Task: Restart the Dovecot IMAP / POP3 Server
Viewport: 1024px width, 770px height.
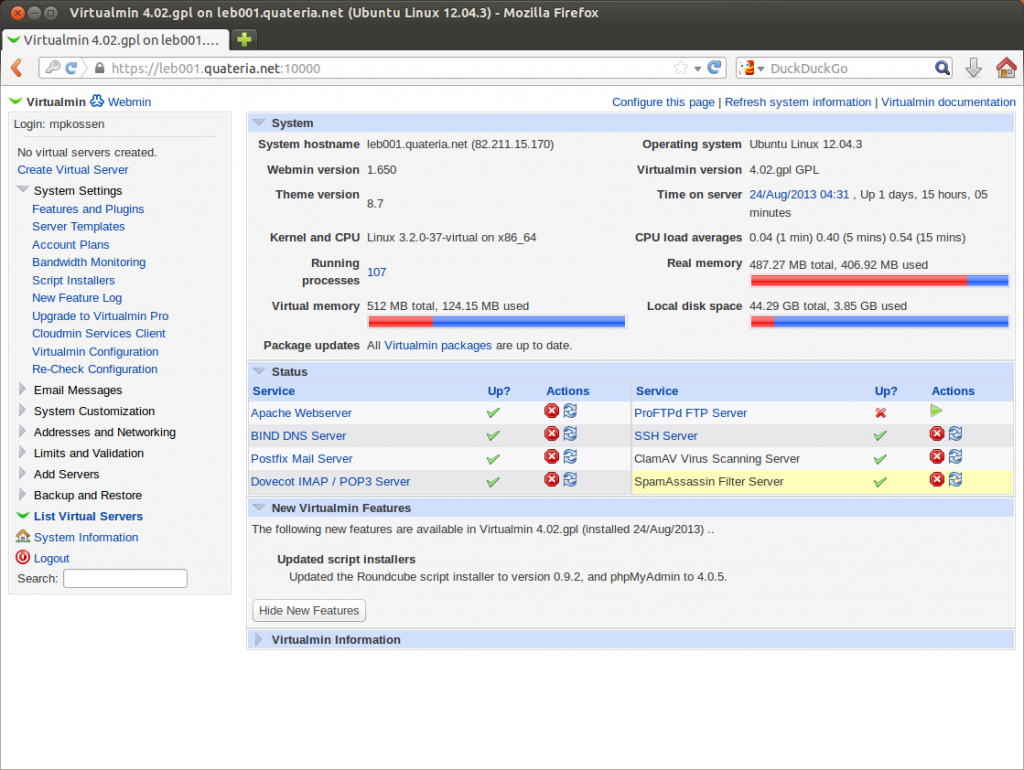Action: click(570, 479)
